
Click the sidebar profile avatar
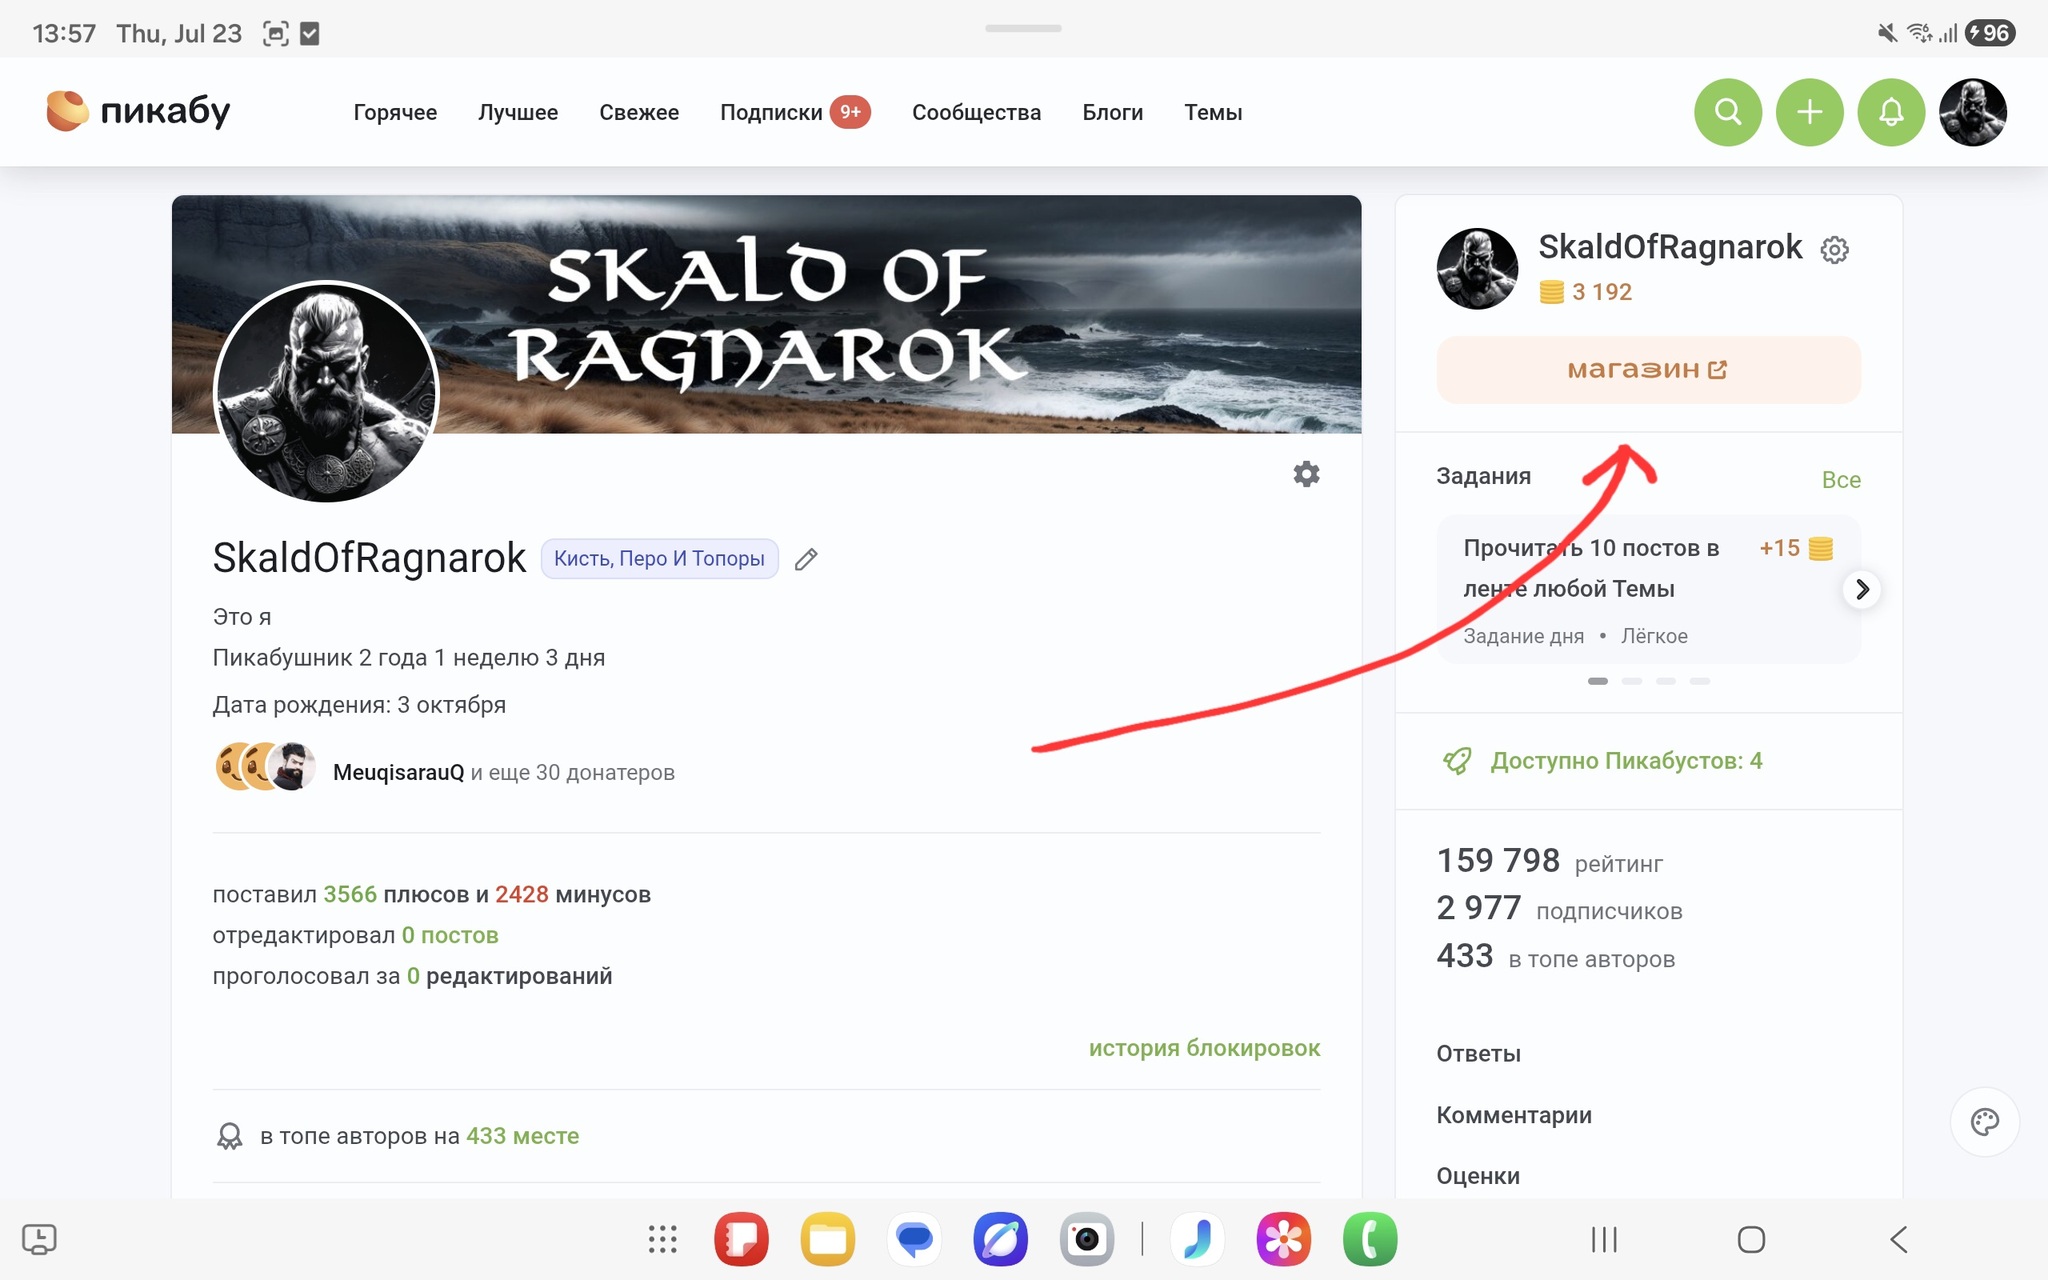(1477, 269)
